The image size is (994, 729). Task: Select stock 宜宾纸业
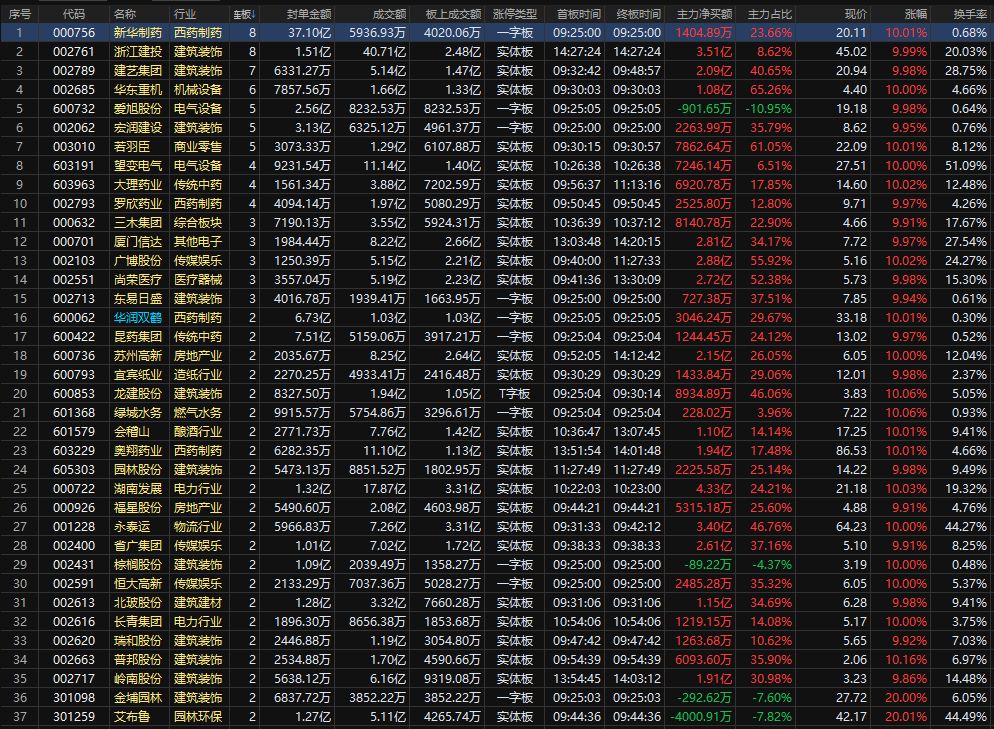(138, 375)
